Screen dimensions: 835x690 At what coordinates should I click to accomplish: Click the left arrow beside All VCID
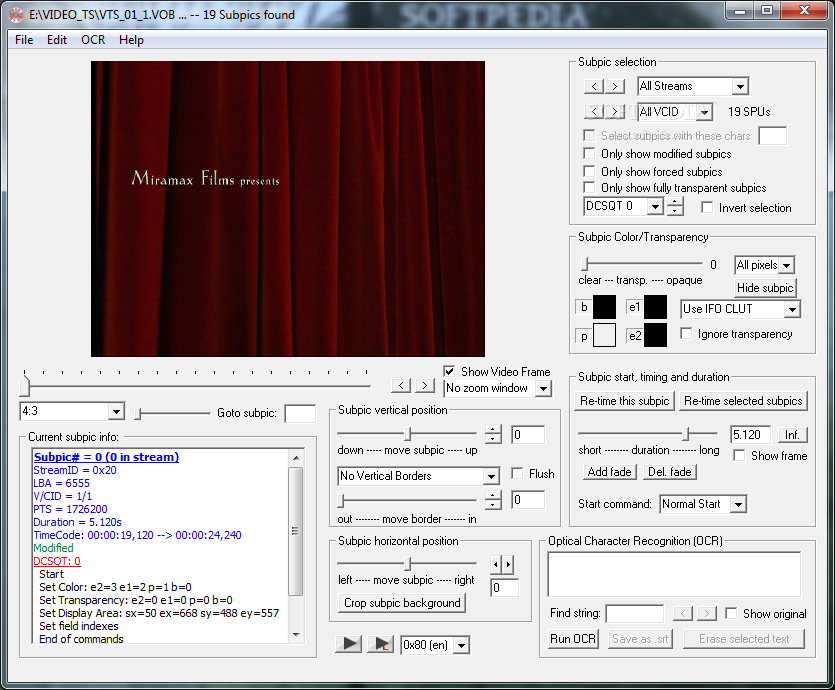tap(594, 111)
